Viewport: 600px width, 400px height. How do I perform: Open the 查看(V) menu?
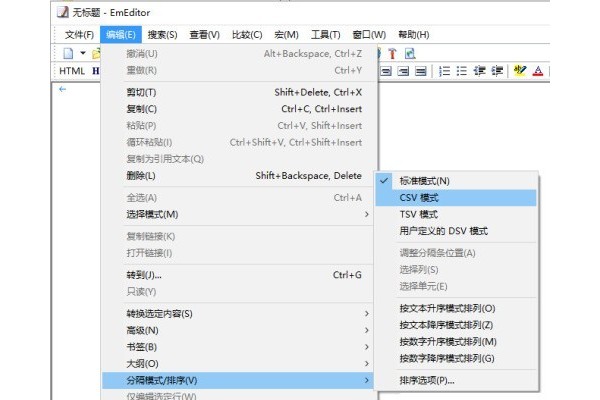(204, 35)
